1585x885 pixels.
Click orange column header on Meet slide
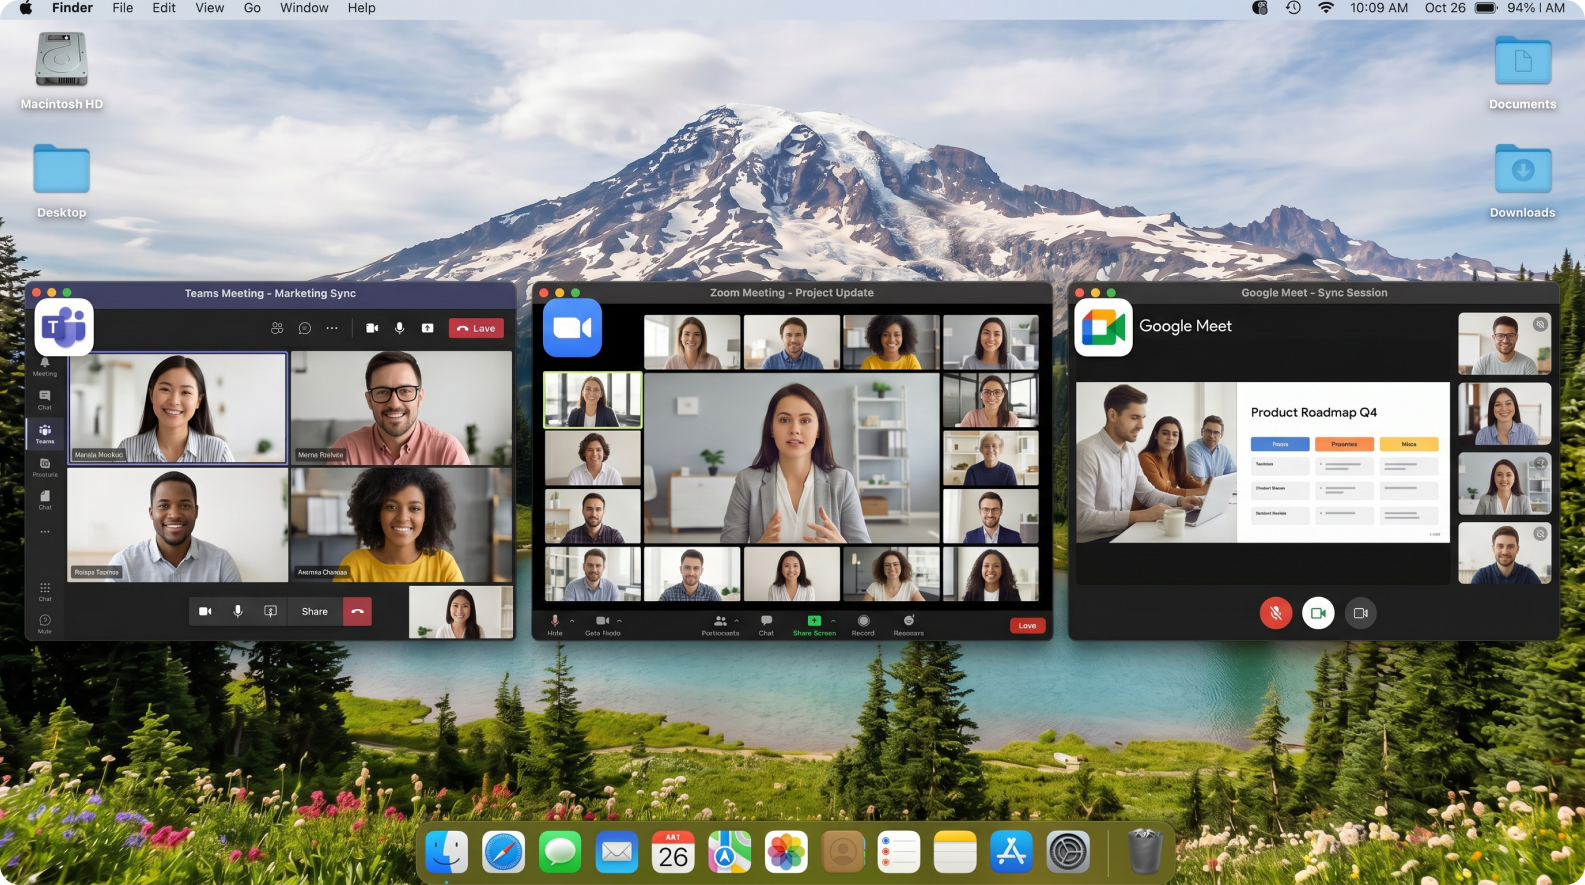pyautogui.click(x=1344, y=444)
